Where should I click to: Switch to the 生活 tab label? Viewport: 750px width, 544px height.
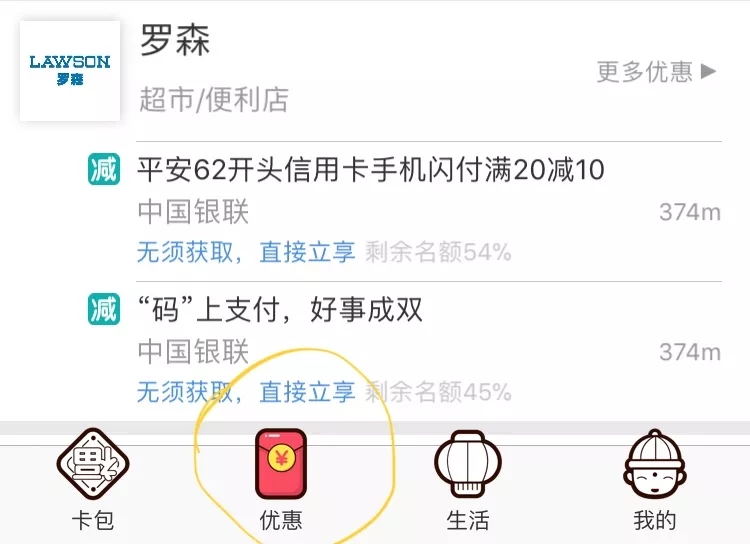pos(468,520)
